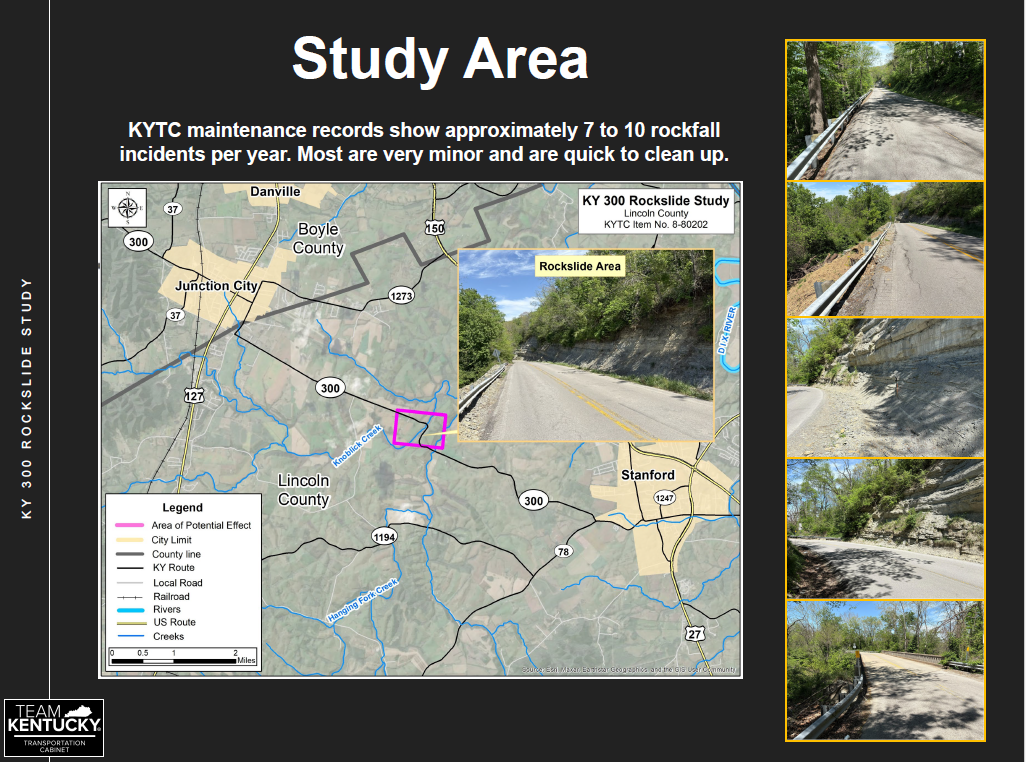Click the 'US Route' legend entry
This screenshot has height=762, width=1026.
[174, 622]
